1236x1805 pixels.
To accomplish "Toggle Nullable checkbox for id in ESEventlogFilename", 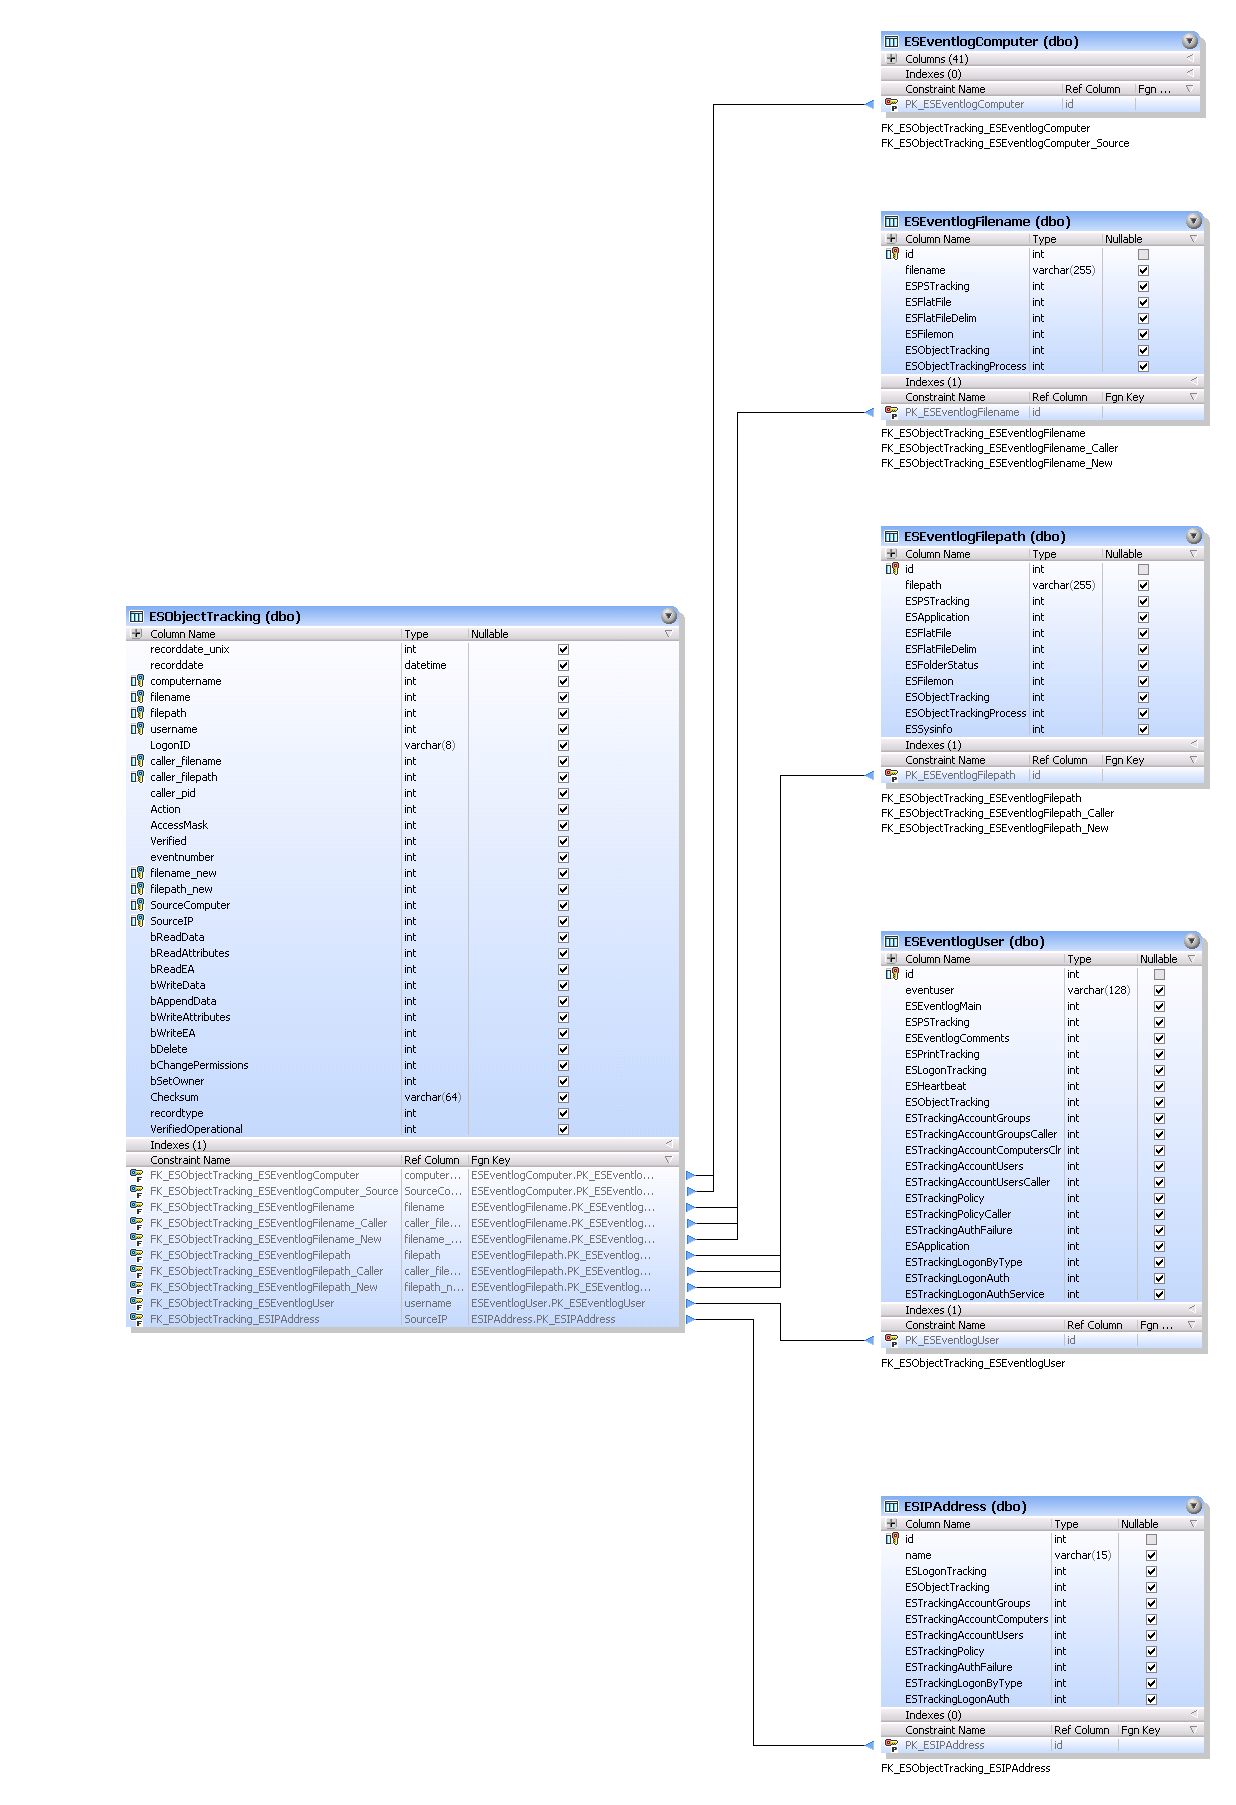I will point(1143,254).
